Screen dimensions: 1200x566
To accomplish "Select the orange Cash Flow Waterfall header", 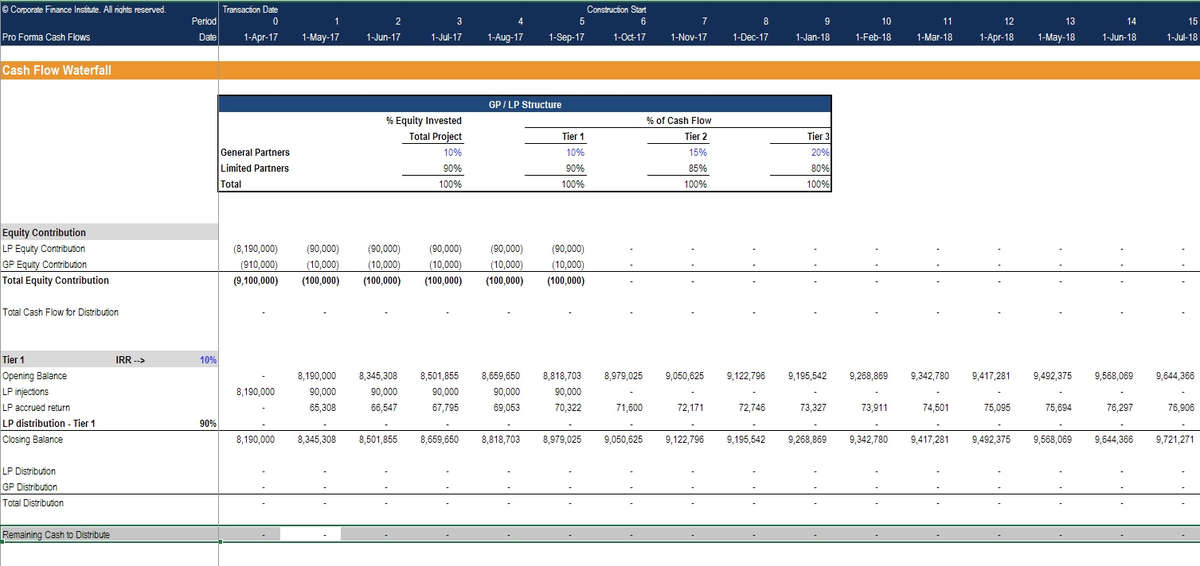I will [x=57, y=70].
